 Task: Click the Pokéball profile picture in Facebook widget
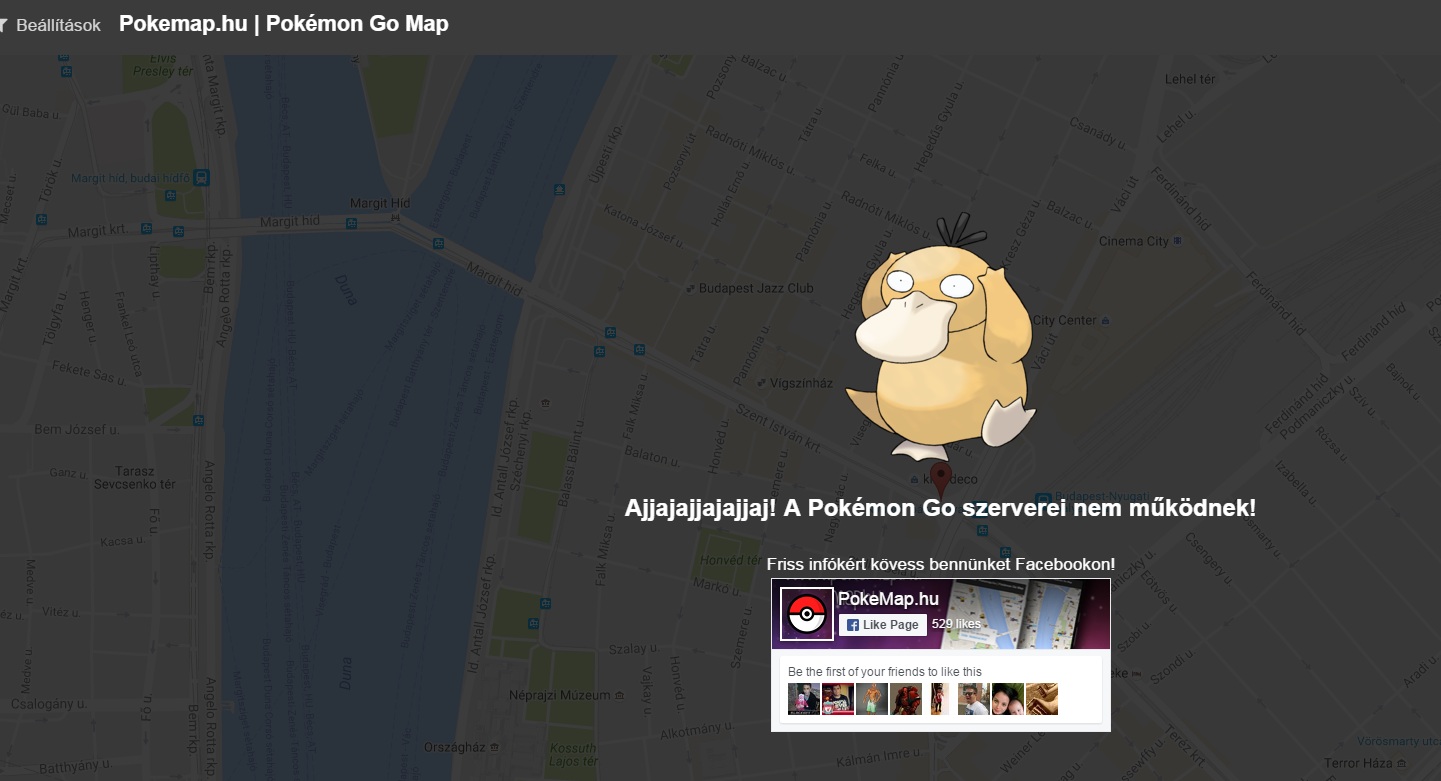click(x=807, y=614)
